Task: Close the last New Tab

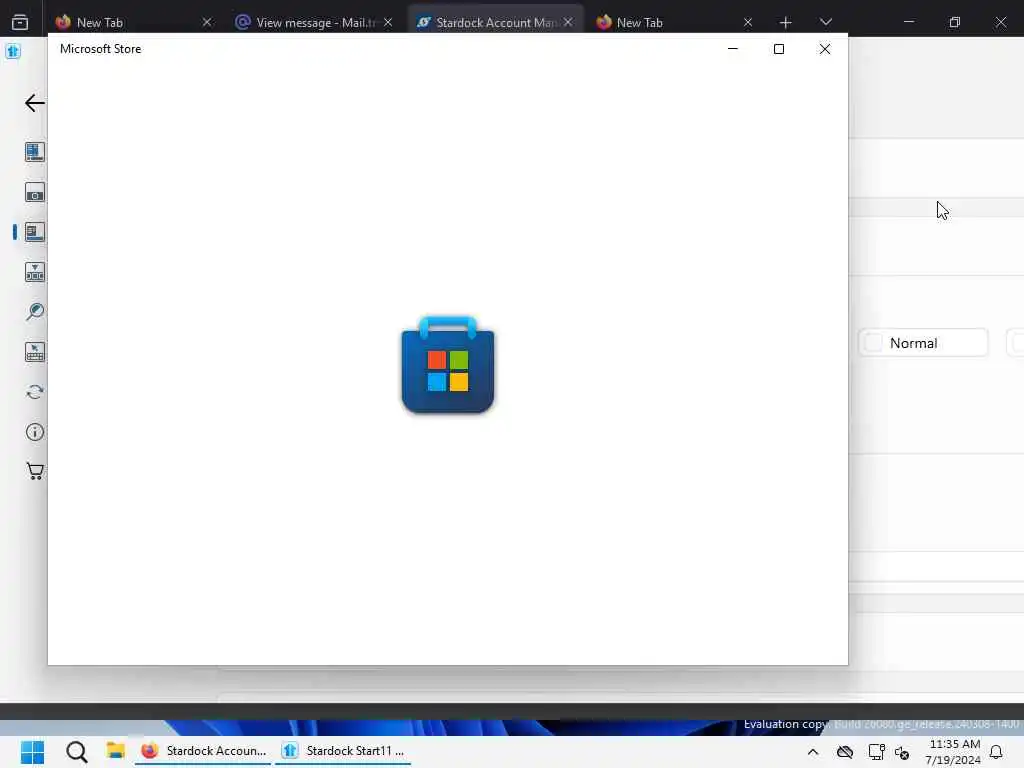Action: coord(748,22)
